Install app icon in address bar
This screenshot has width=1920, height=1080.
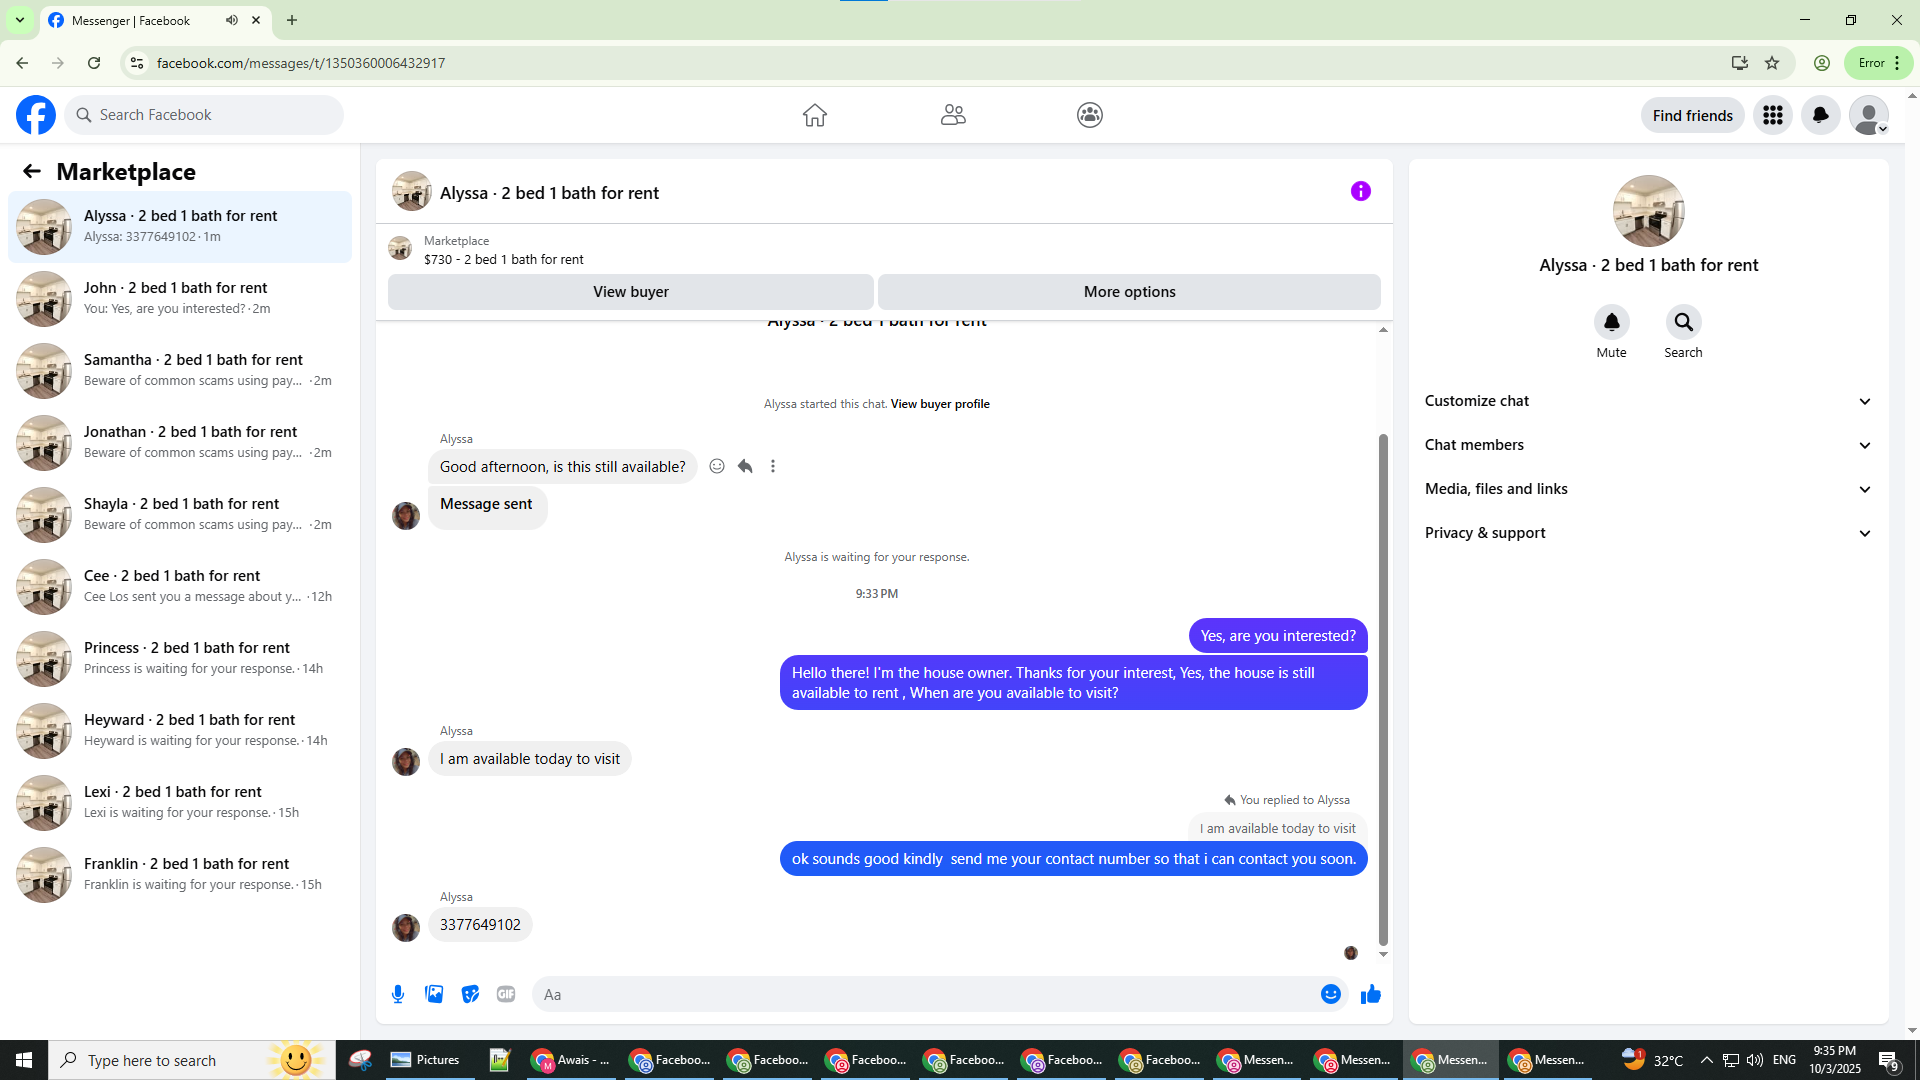coord(1740,63)
